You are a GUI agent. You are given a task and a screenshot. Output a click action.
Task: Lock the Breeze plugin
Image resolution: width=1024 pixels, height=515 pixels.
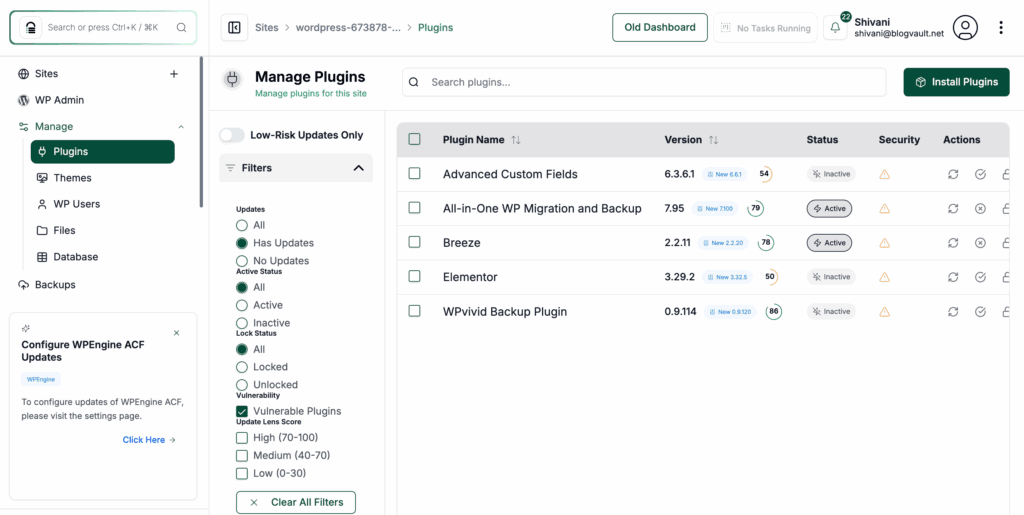coord(1006,243)
